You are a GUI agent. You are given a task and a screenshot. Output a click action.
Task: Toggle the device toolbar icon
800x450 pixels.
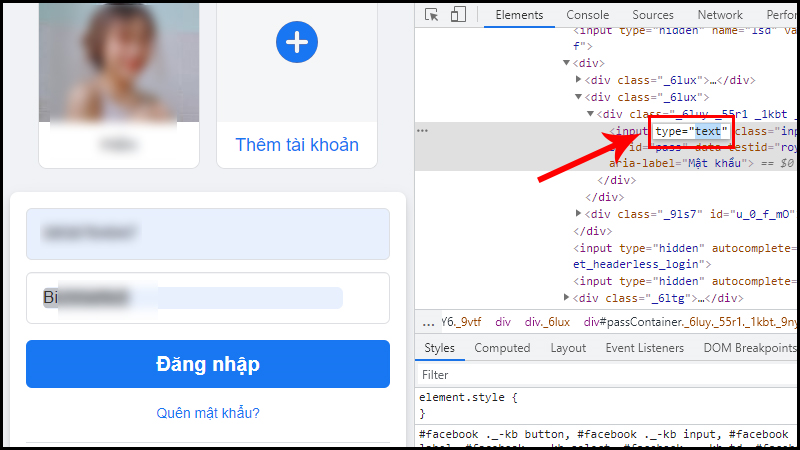click(x=458, y=14)
